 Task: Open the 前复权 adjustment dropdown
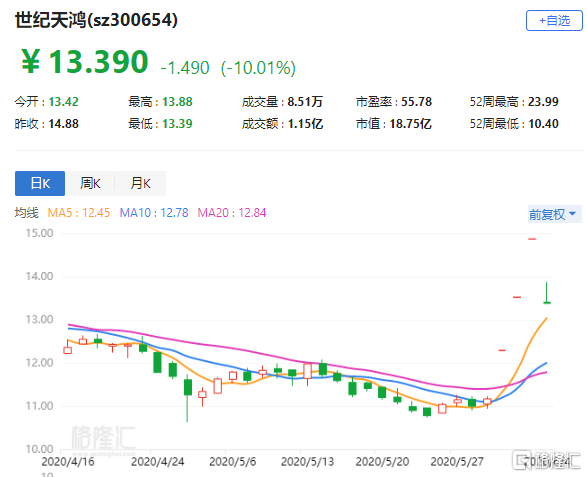click(x=554, y=214)
